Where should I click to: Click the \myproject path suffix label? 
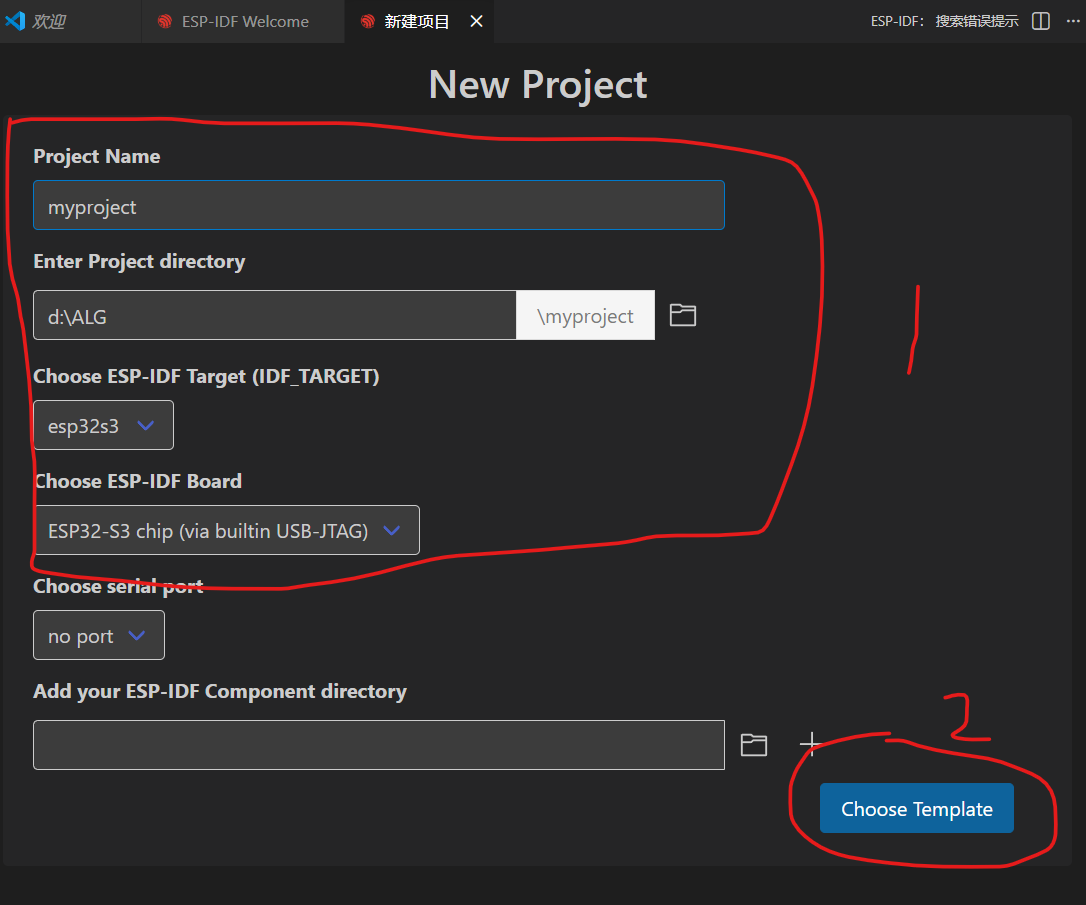pyautogui.click(x=585, y=316)
